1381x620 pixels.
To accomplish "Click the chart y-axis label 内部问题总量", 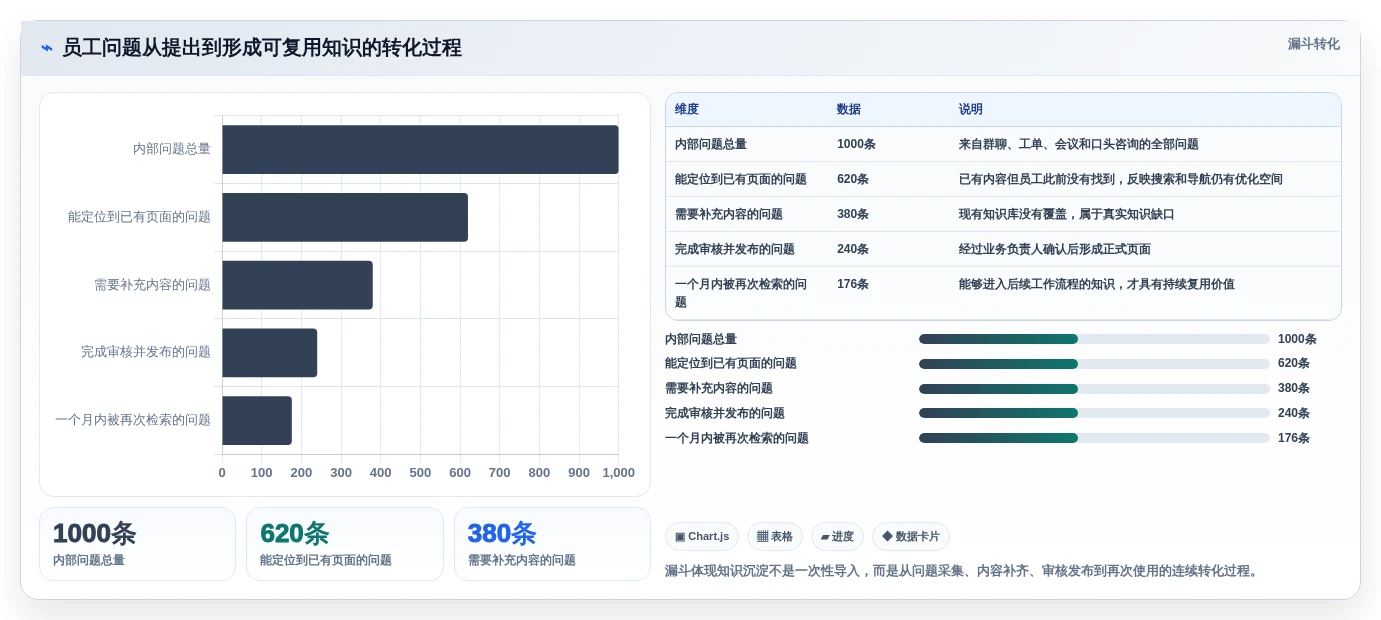I will [172, 149].
